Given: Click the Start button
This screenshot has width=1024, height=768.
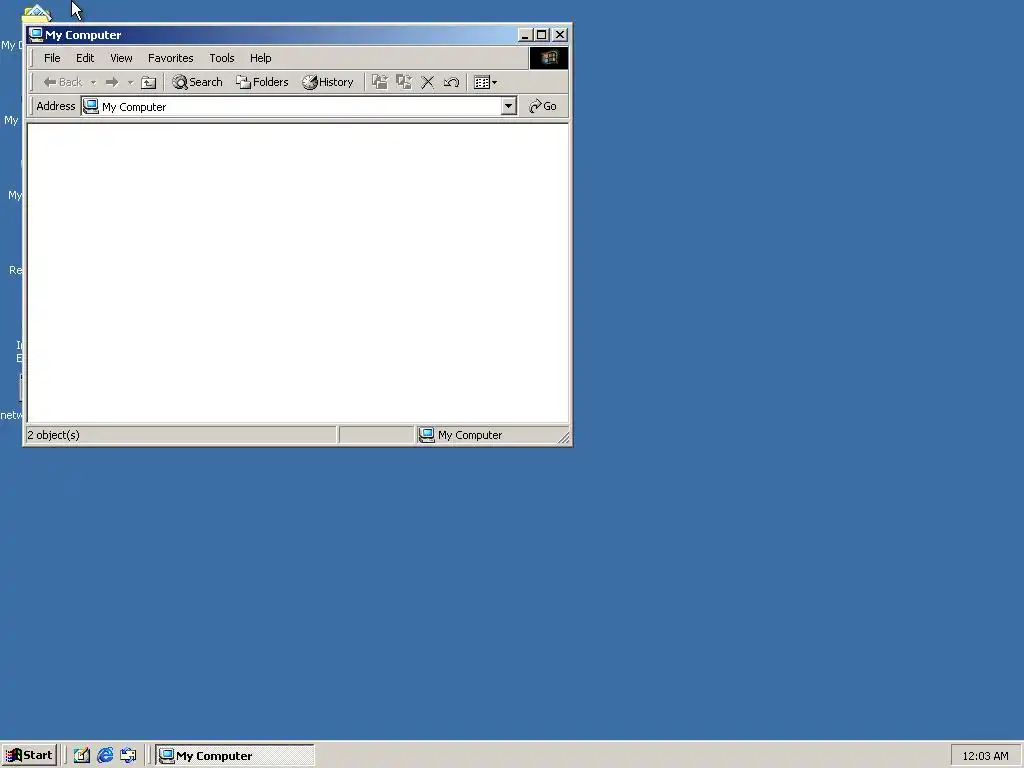Looking at the screenshot, I should (29, 756).
